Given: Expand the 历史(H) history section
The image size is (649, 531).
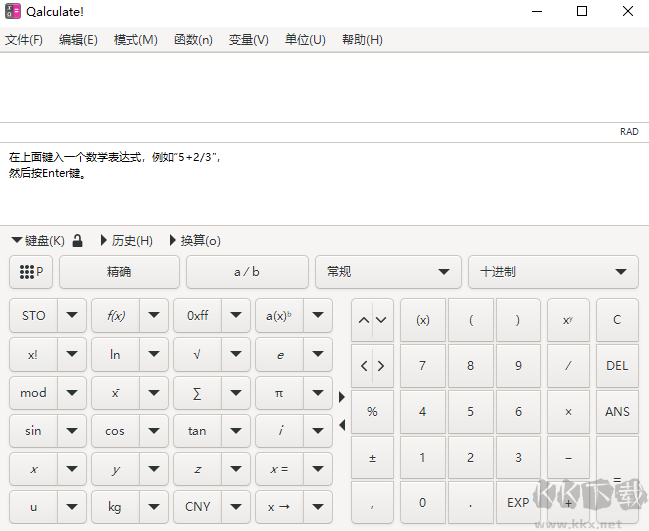Looking at the screenshot, I should pos(127,240).
